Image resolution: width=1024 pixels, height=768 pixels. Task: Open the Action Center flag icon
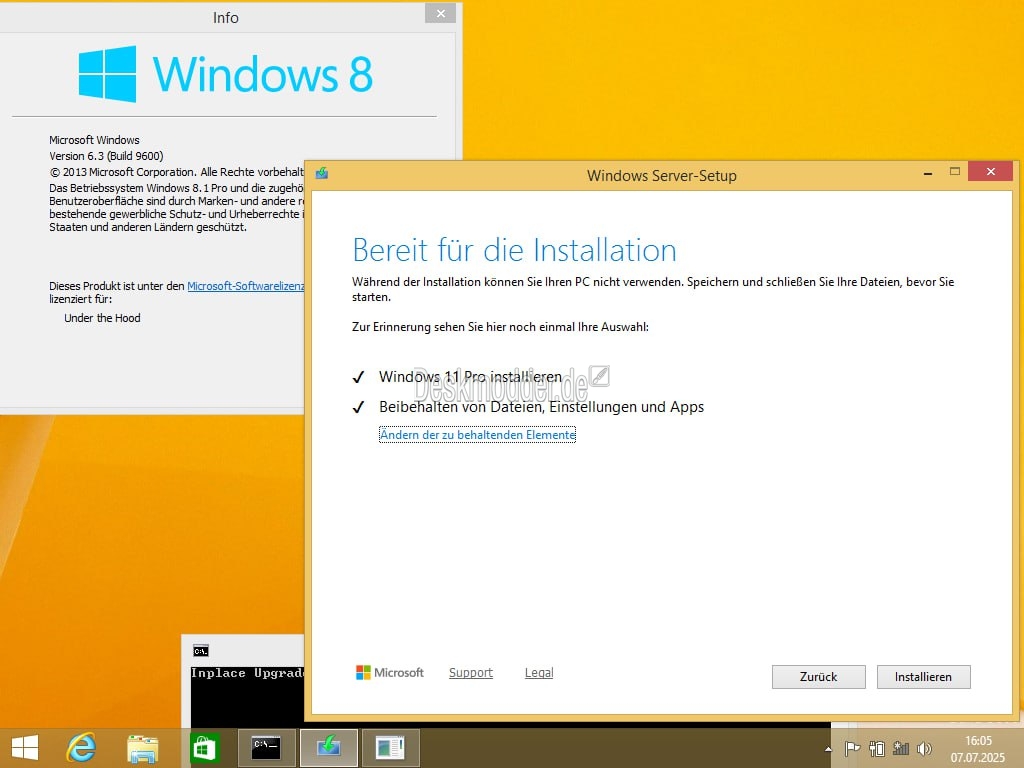point(852,749)
